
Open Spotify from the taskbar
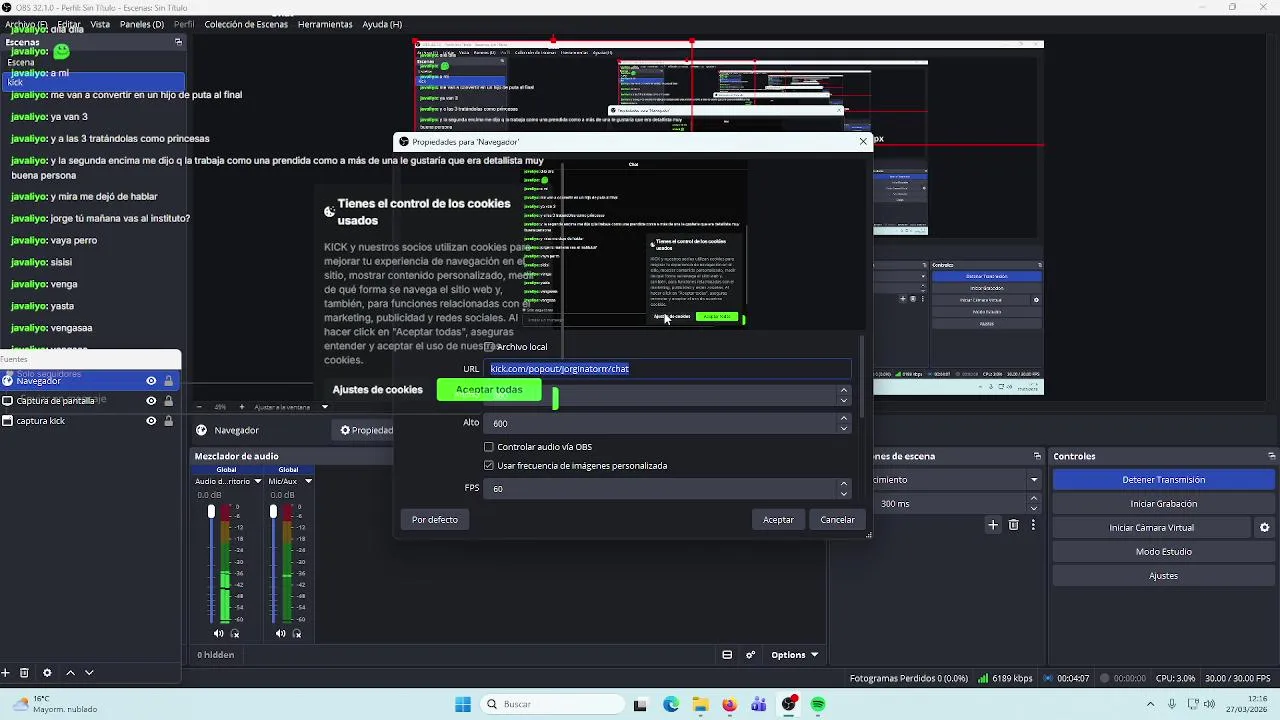tap(818, 704)
